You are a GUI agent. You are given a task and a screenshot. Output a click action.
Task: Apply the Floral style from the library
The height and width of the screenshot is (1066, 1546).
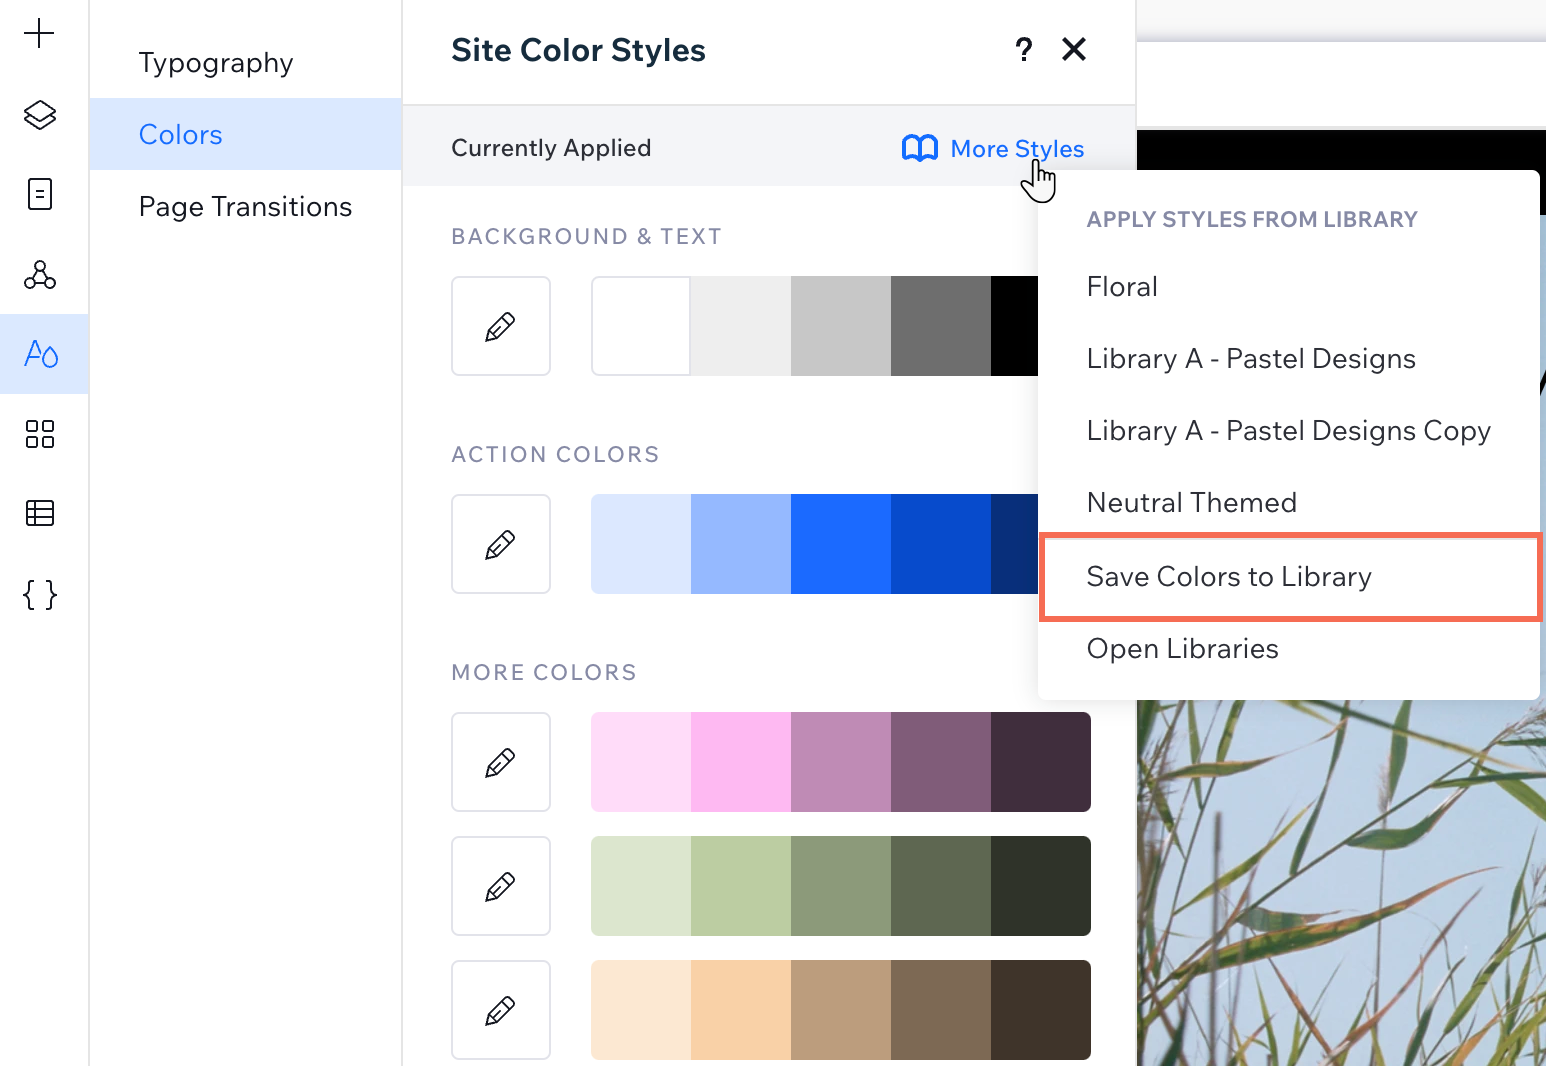[x=1122, y=286]
